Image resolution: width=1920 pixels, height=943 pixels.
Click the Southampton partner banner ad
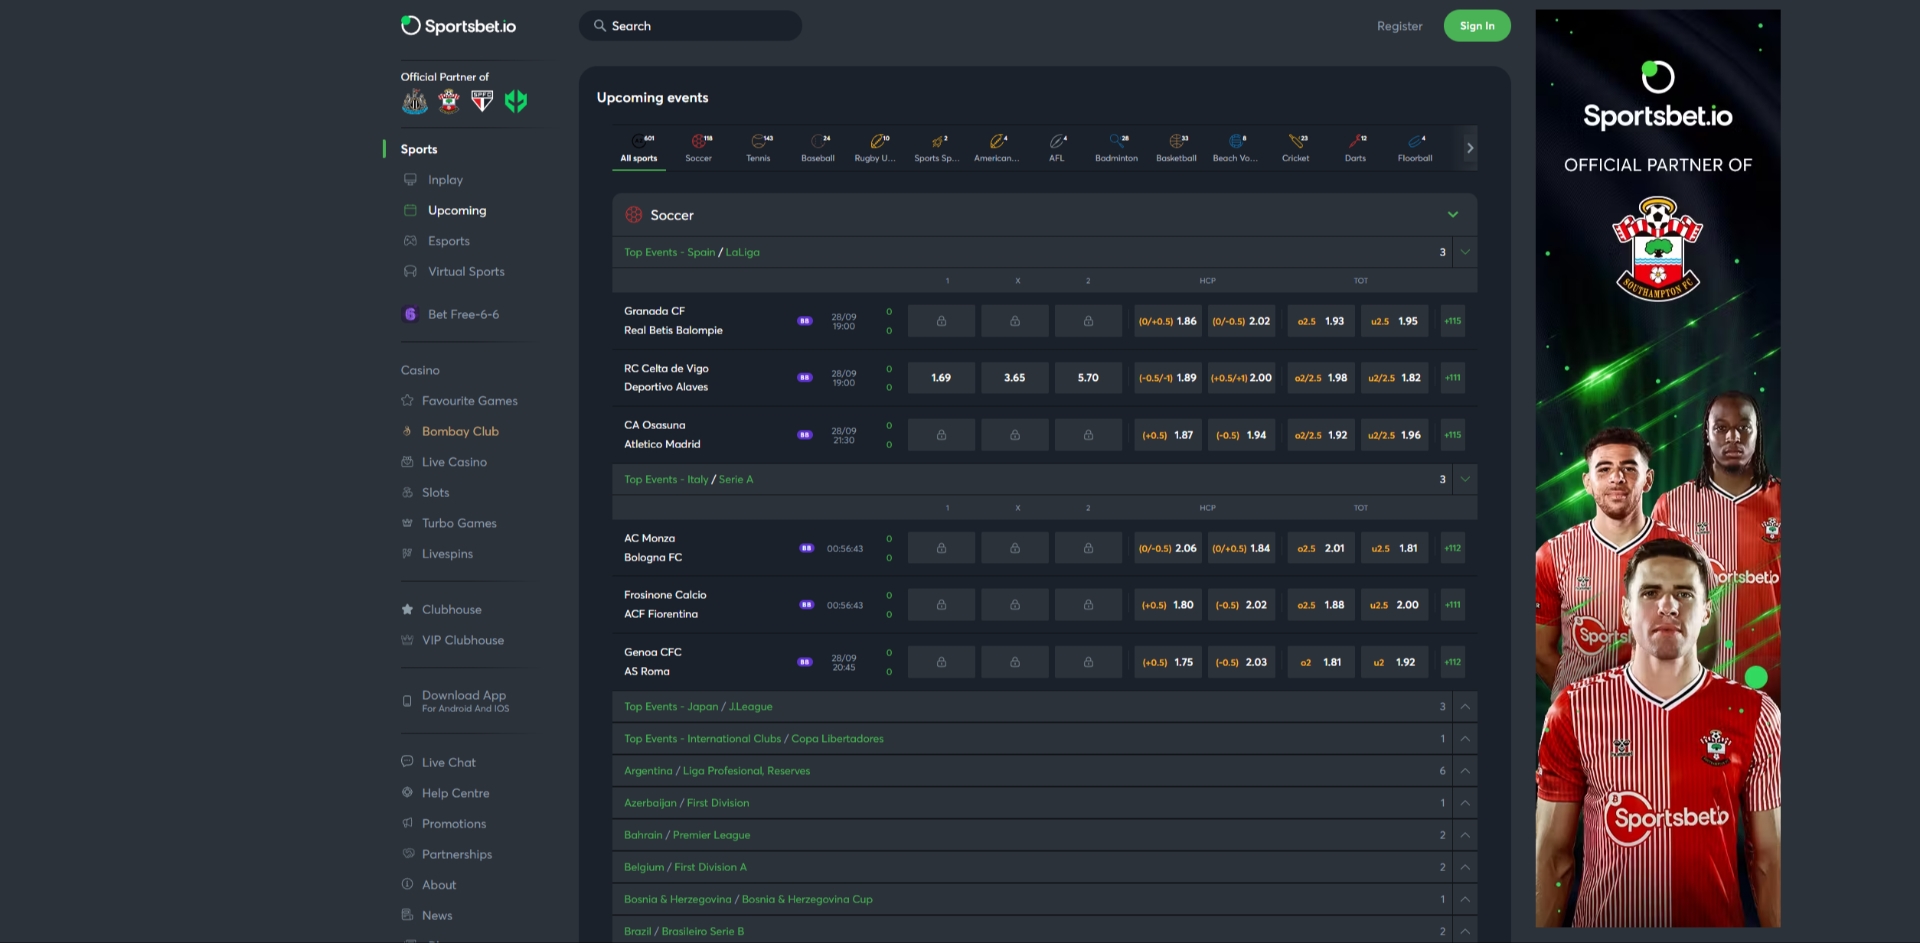pos(1658,468)
